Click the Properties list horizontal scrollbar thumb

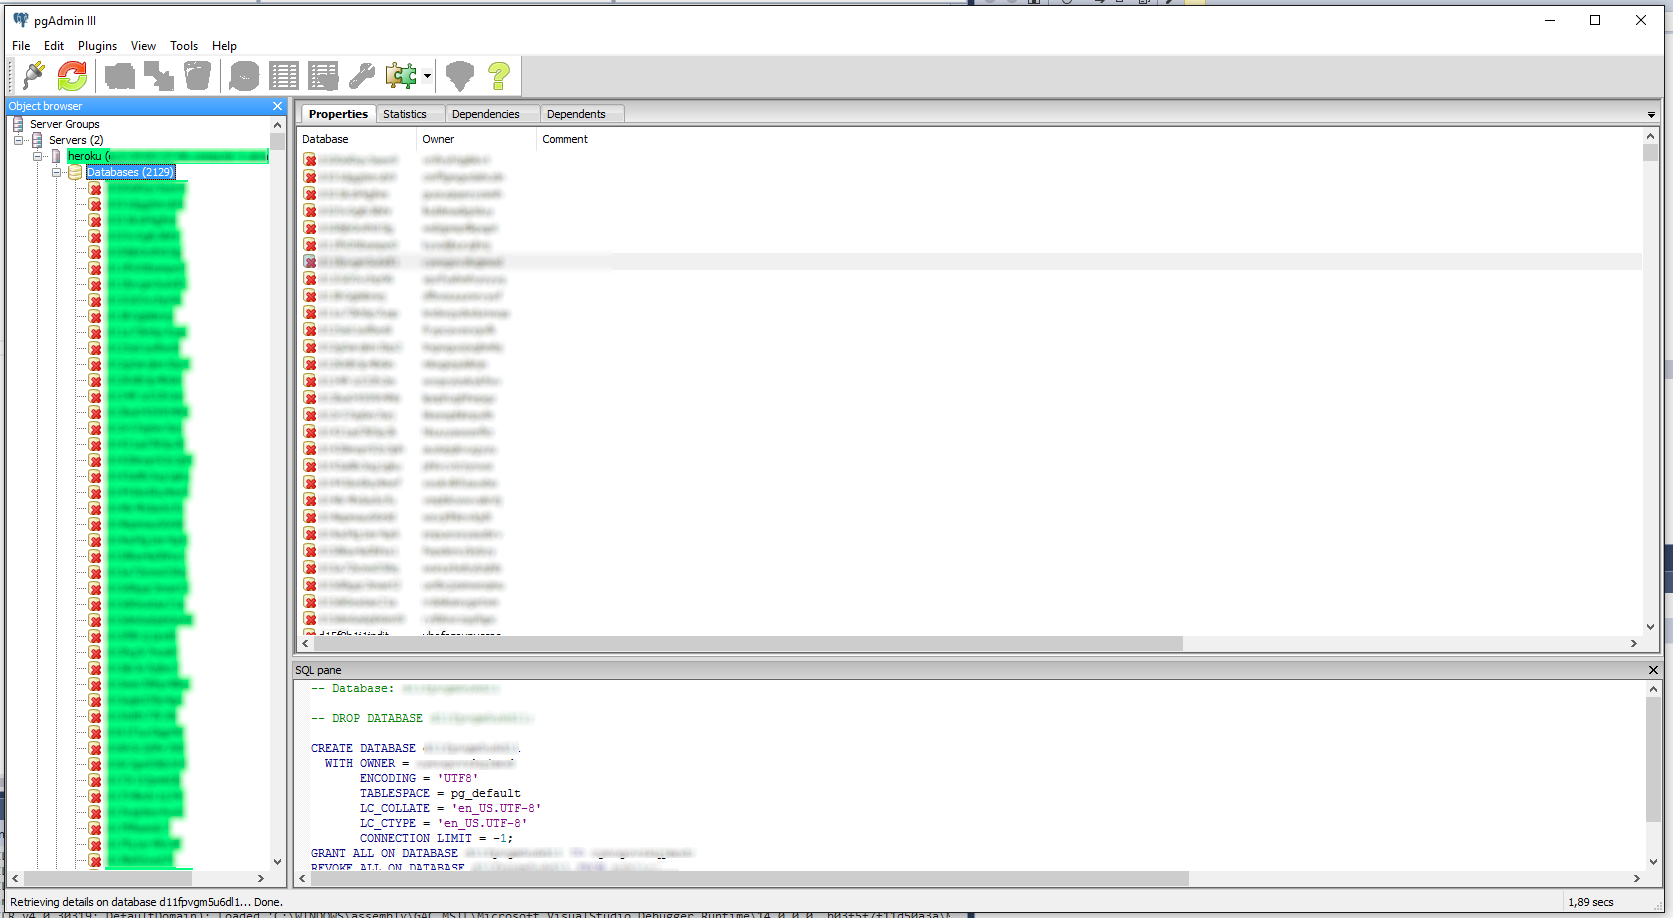748,643
